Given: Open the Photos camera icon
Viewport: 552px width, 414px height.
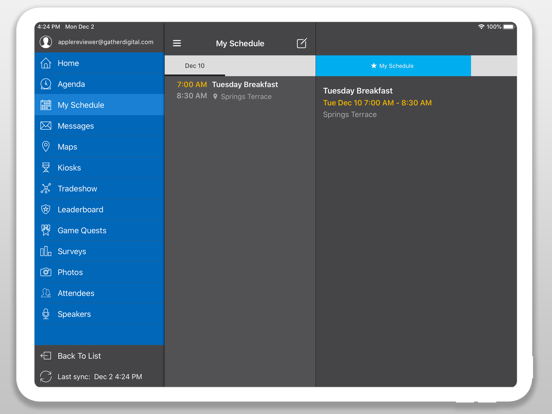Looking at the screenshot, I should (x=46, y=272).
